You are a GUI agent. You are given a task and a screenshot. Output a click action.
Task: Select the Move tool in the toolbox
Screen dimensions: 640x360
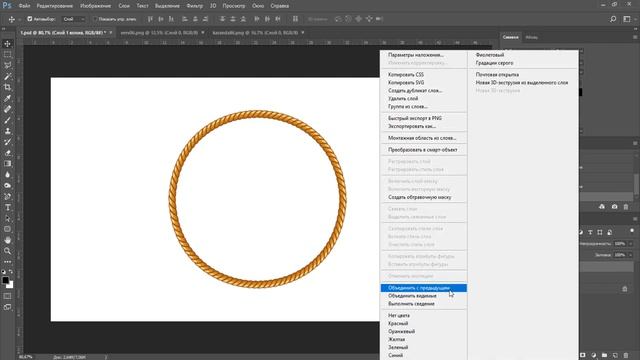(x=7, y=44)
